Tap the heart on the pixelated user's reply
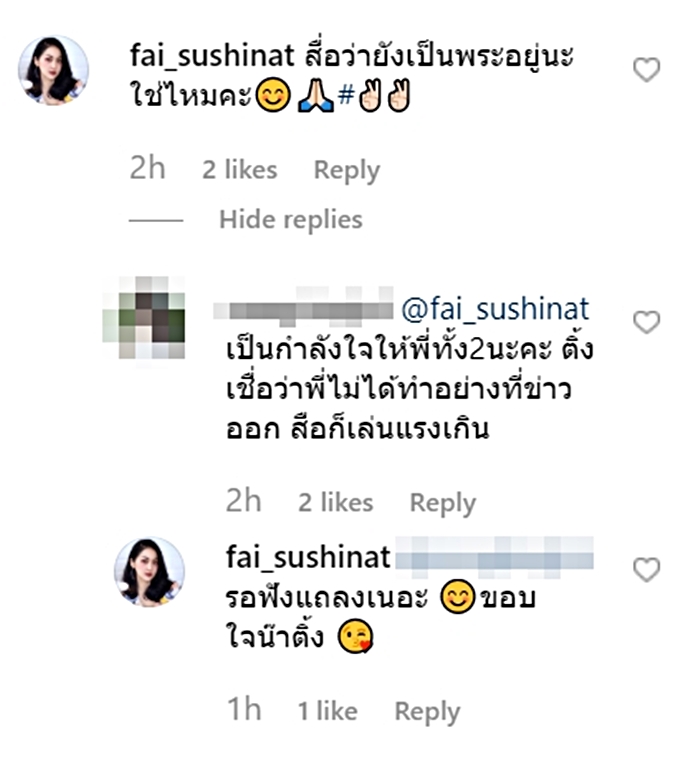 647,322
